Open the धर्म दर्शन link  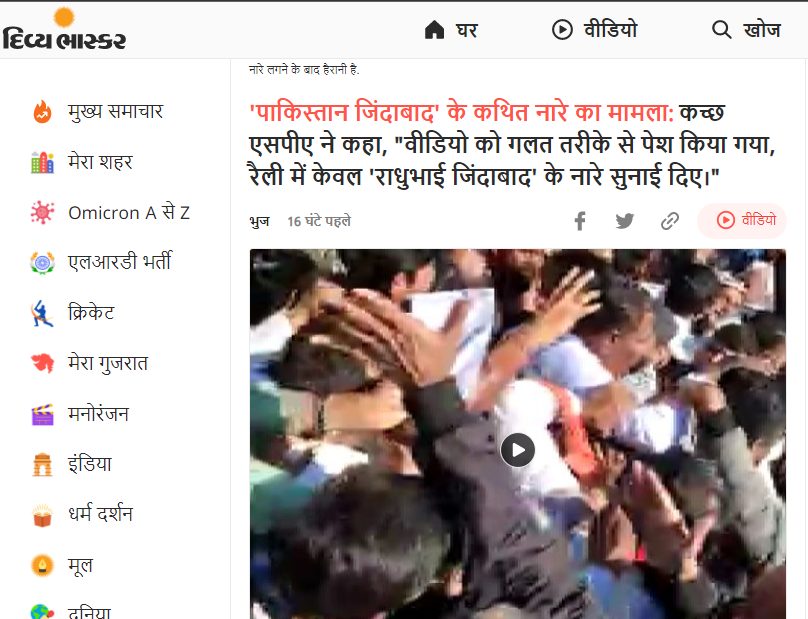coord(100,514)
